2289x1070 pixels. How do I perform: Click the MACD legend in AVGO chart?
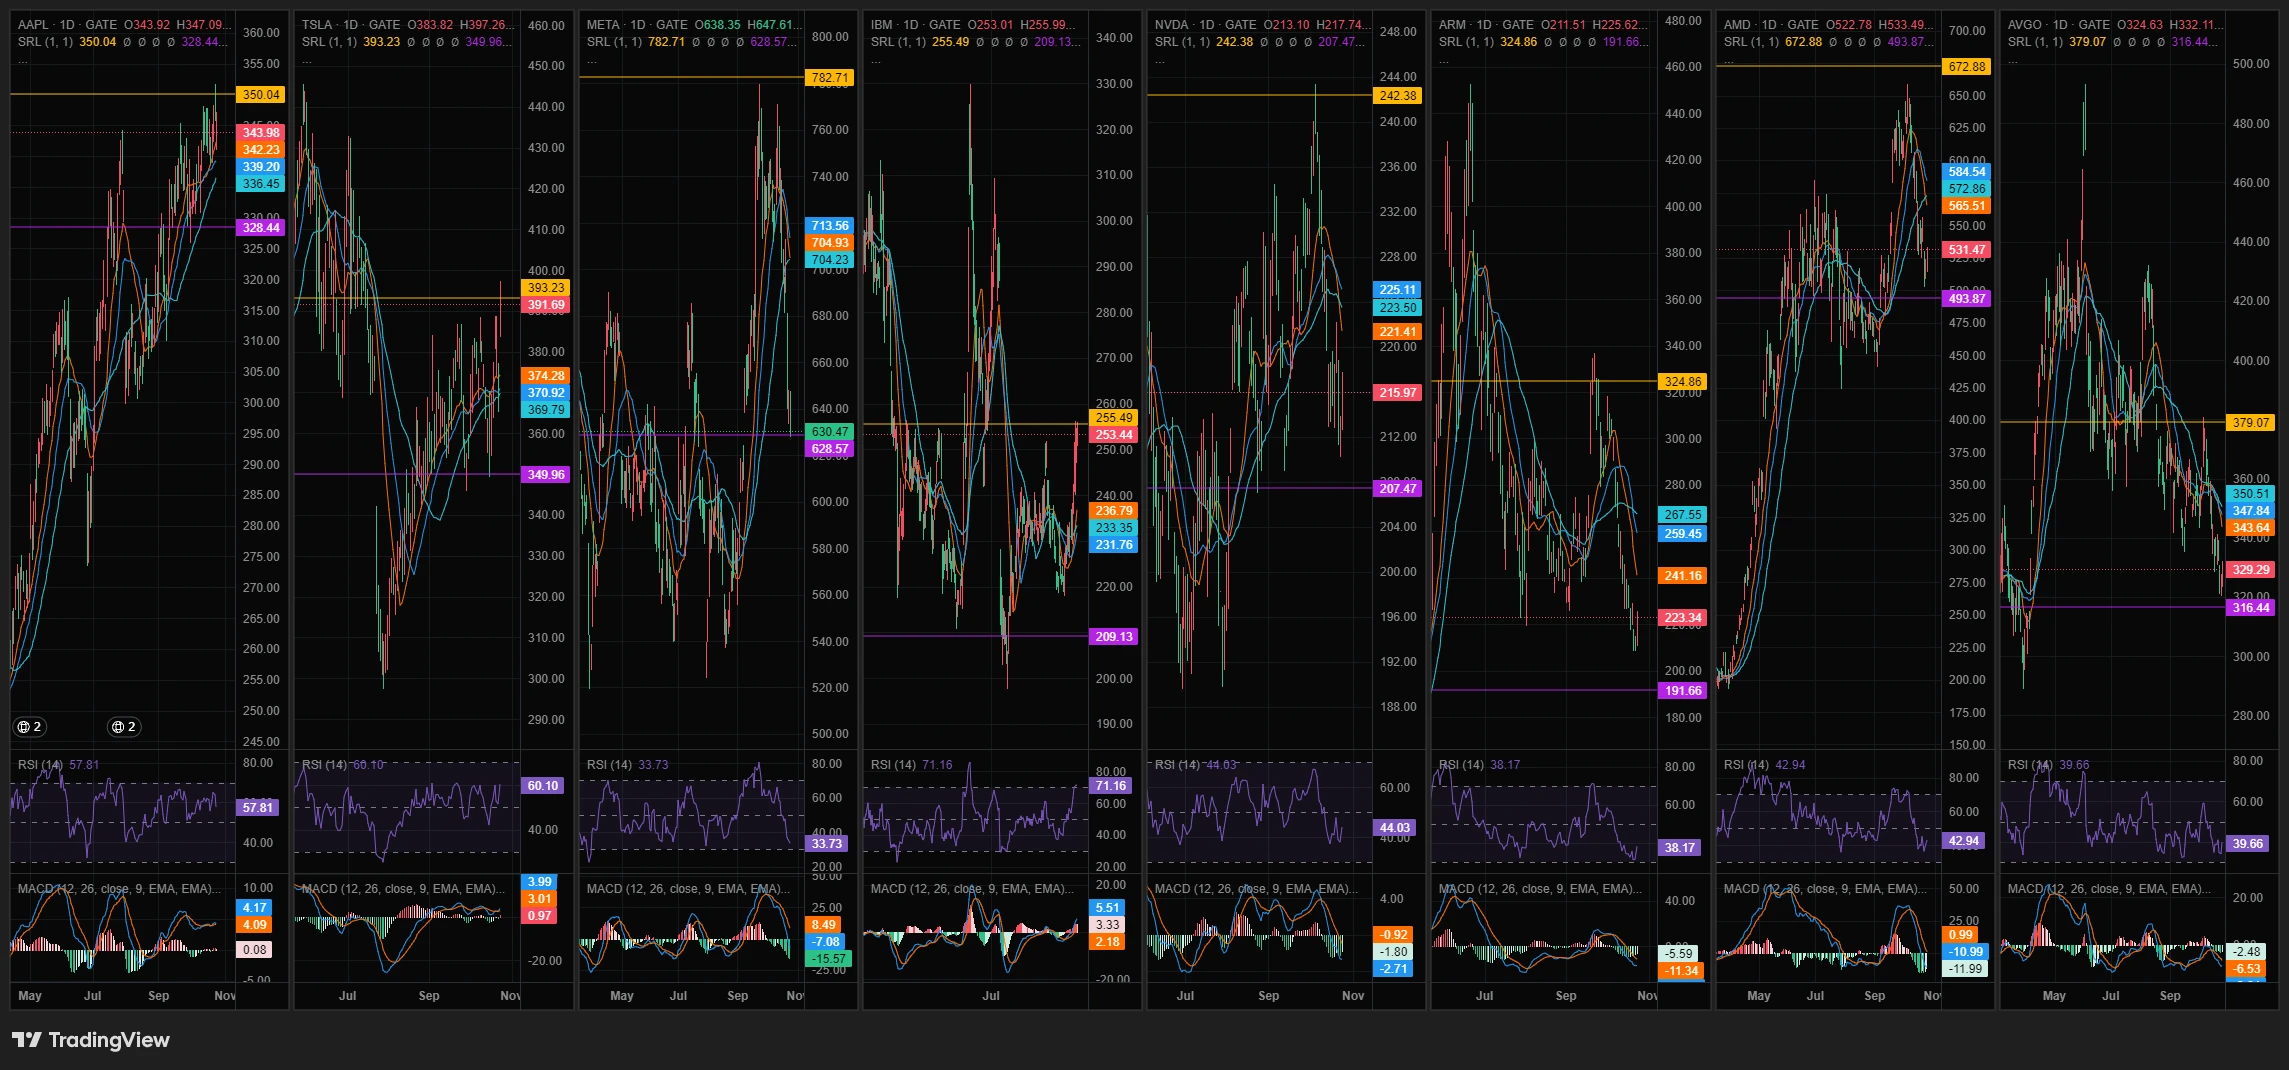pyautogui.click(x=2109, y=889)
